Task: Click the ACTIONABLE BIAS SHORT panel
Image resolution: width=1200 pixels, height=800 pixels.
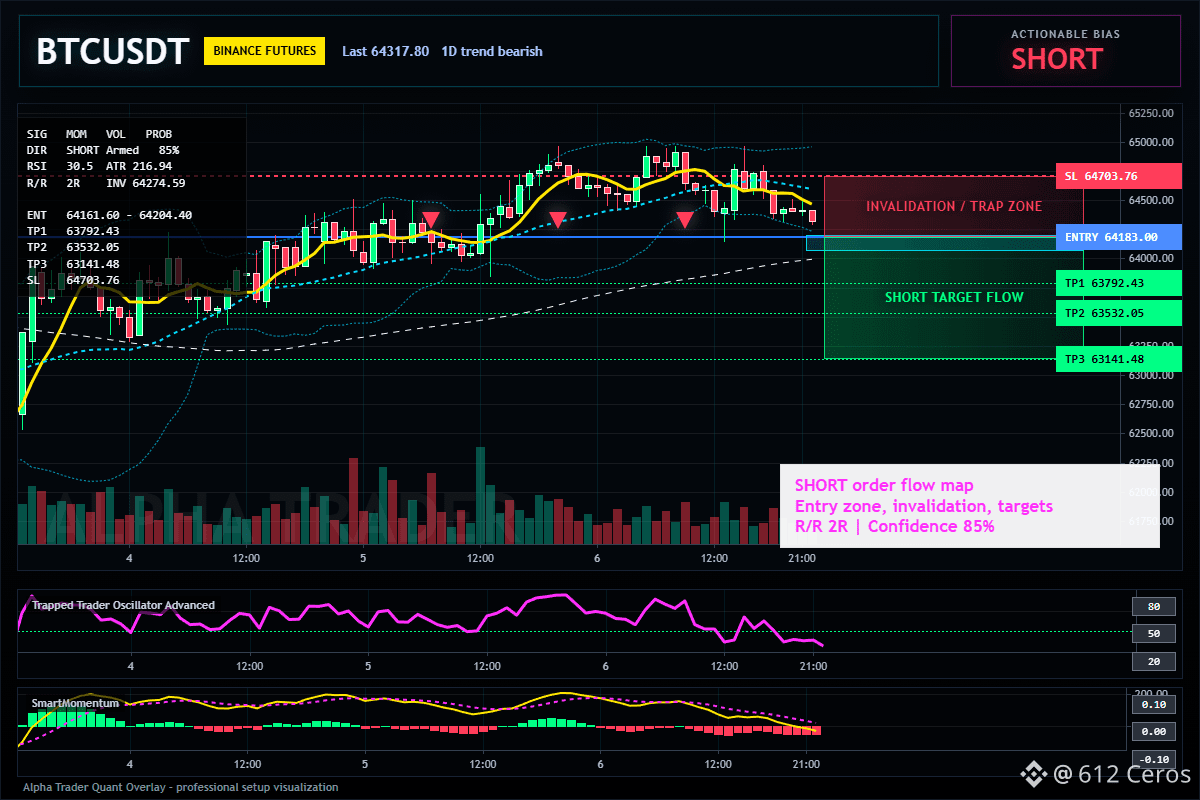Action: [1065, 51]
